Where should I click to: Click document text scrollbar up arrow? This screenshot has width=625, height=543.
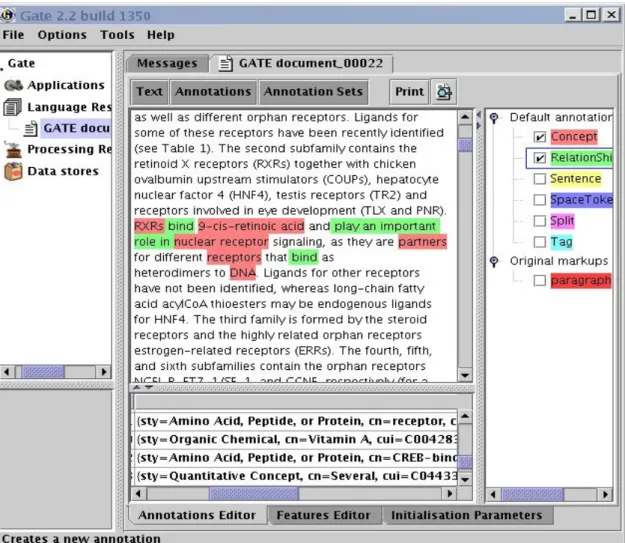click(465, 117)
